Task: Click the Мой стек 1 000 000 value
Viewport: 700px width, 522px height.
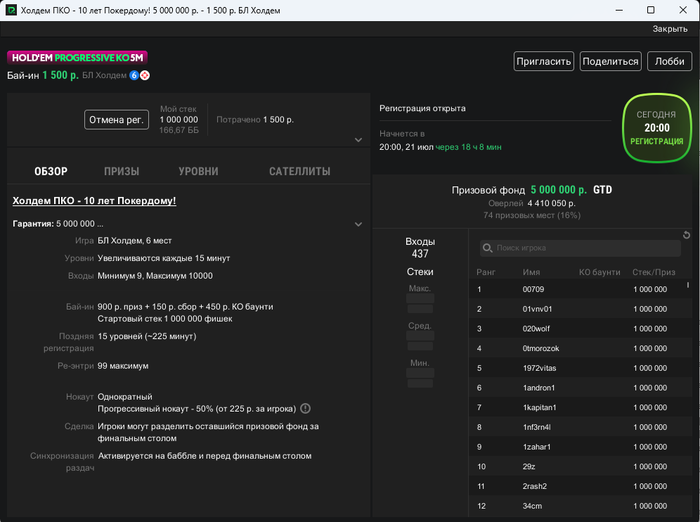Action: coord(179,120)
